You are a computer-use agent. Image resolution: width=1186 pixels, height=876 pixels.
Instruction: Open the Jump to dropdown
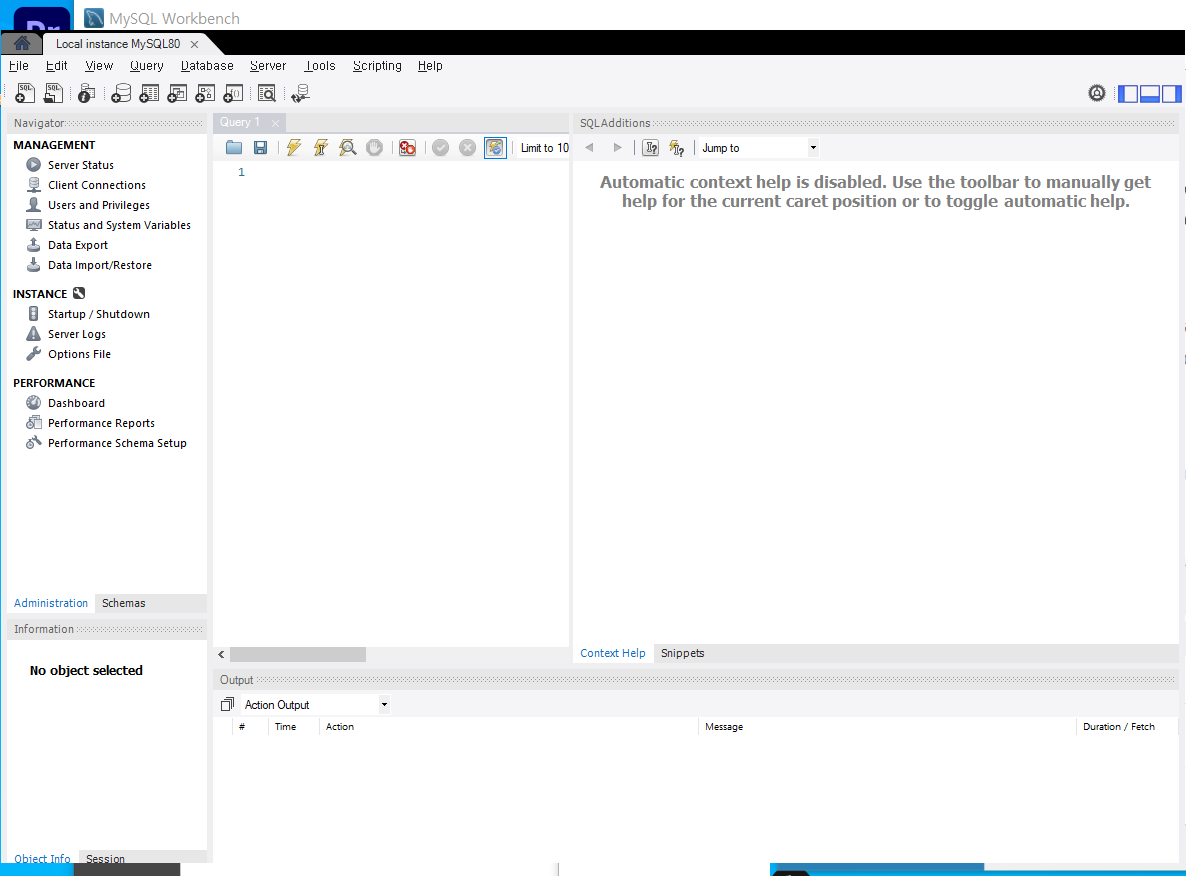pos(759,148)
